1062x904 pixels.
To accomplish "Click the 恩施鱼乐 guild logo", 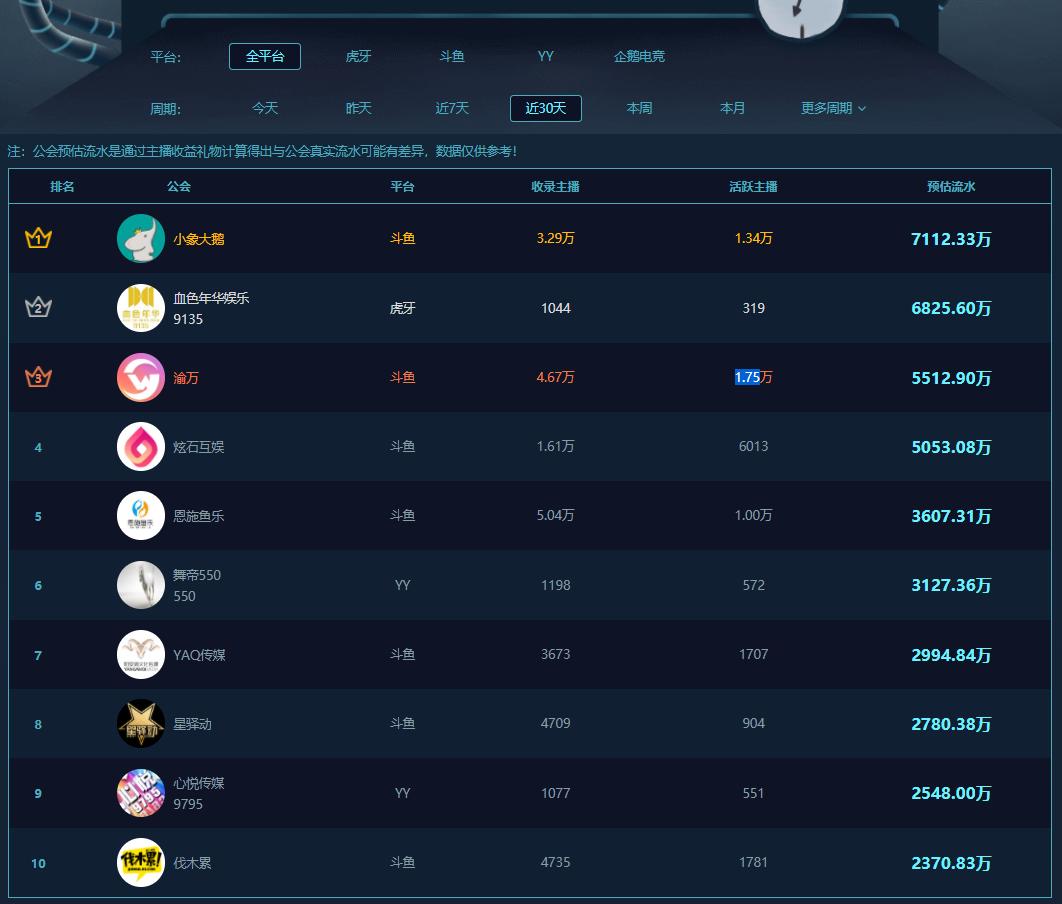I will (141, 516).
